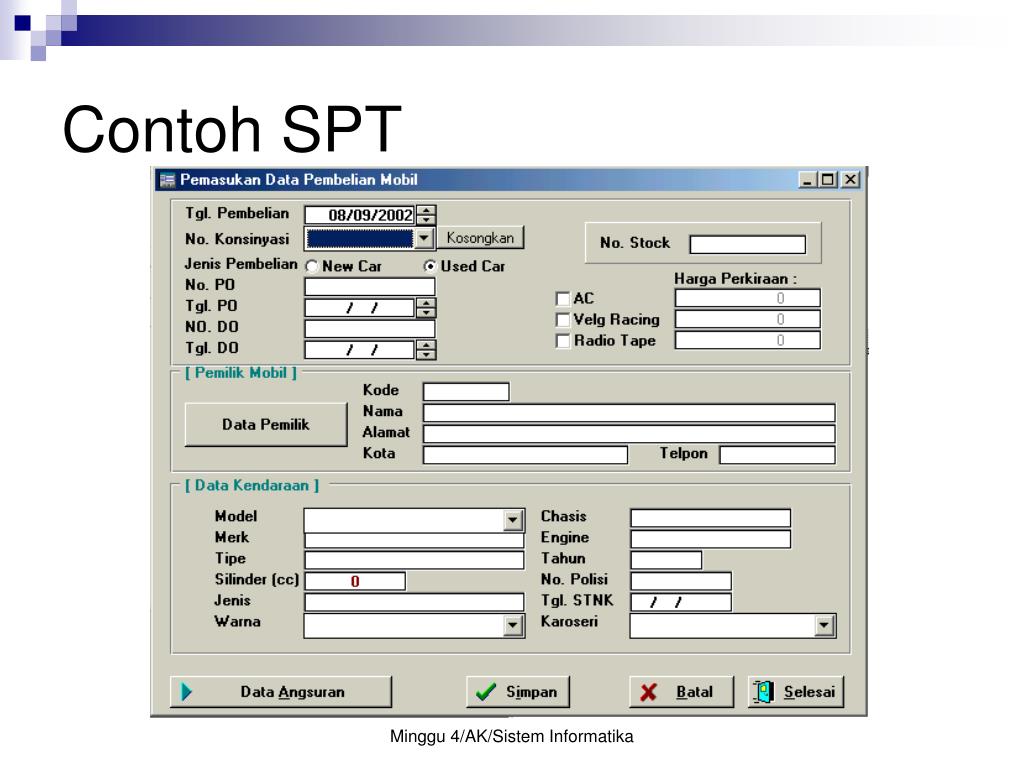Focus the Kode owner field
1024x768 pixels.
click(466, 392)
